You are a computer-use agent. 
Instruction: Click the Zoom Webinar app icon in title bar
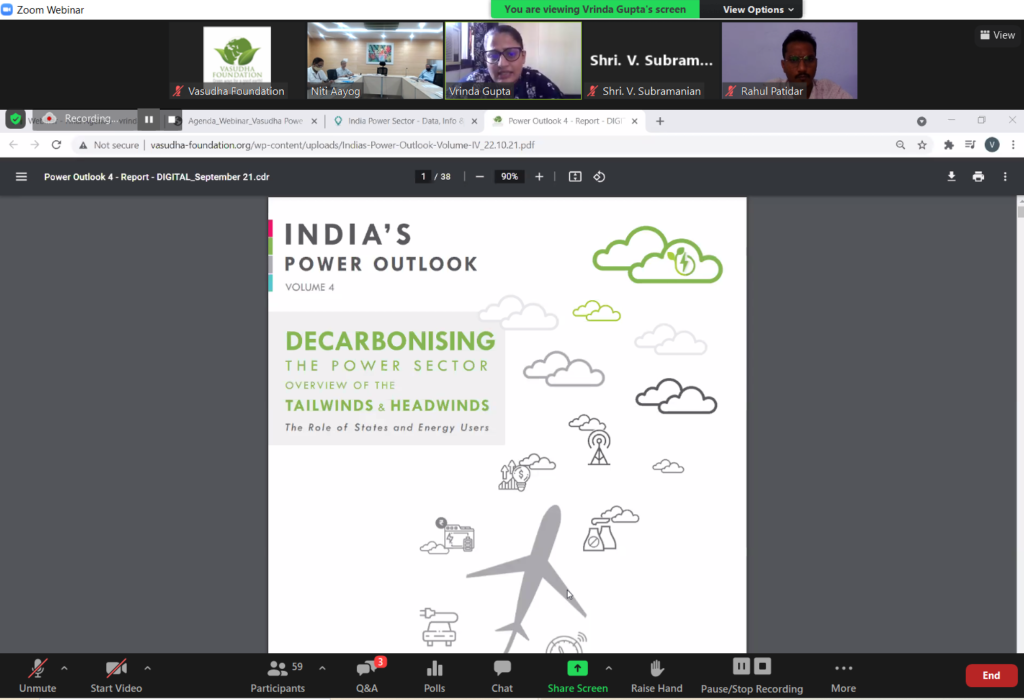(7, 9)
